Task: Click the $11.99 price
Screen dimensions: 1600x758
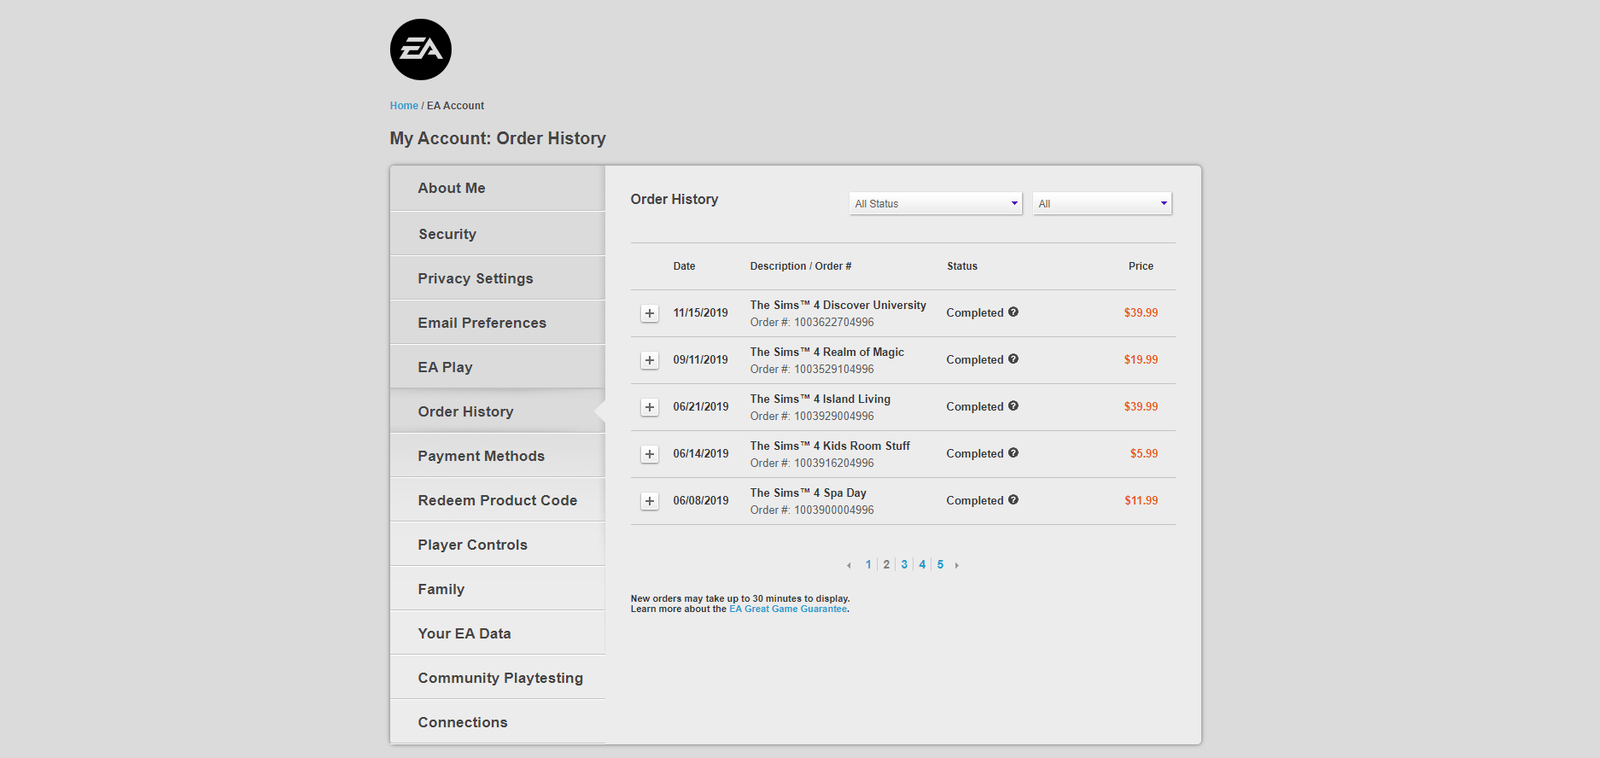Action: click(x=1141, y=501)
